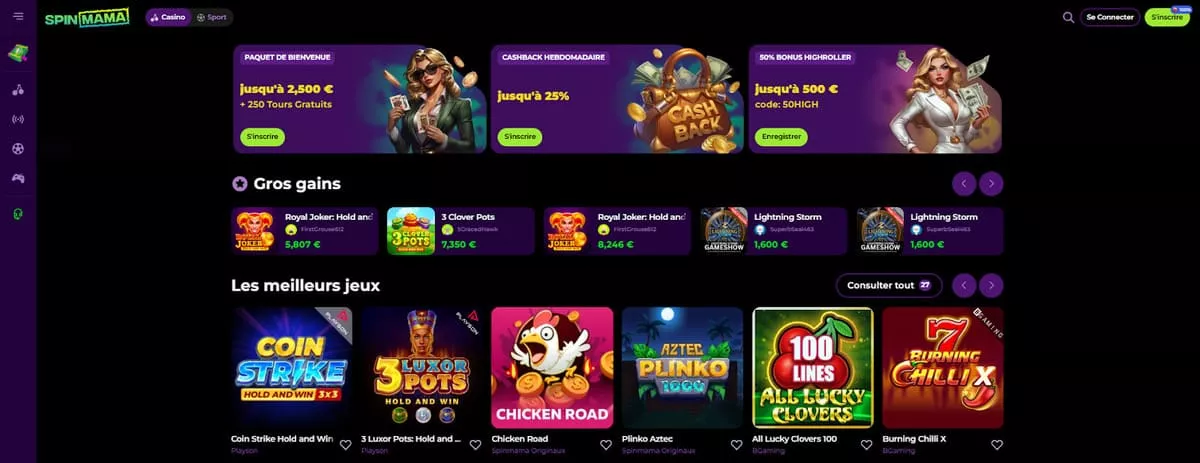Click the soccer ball sports icon
The height and width of the screenshot is (463, 1200).
(18, 149)
